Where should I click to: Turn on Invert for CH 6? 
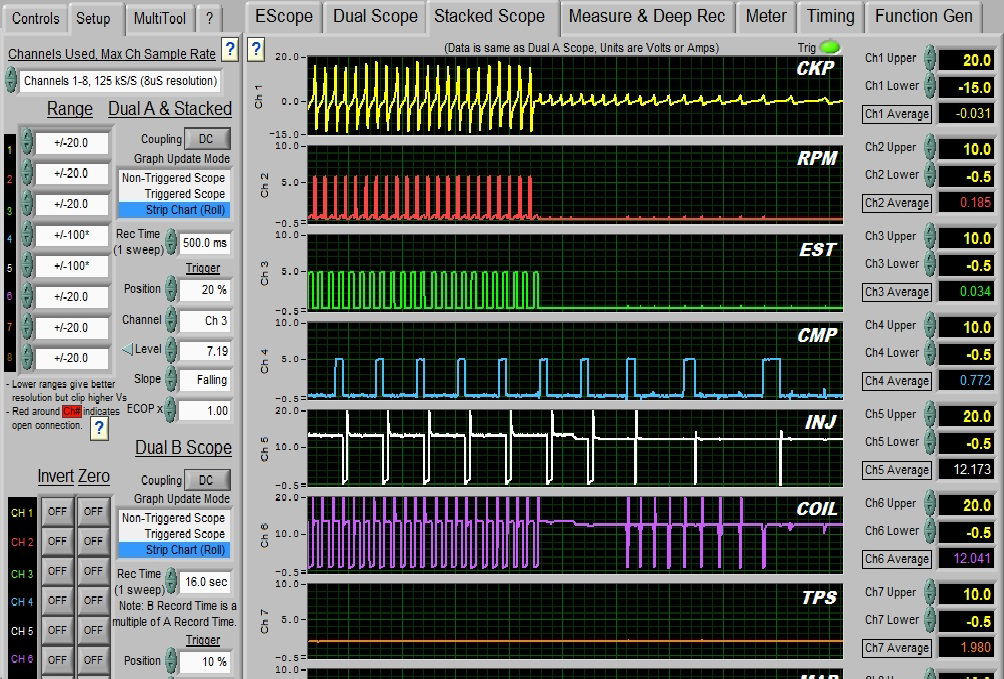pos(57,660)
